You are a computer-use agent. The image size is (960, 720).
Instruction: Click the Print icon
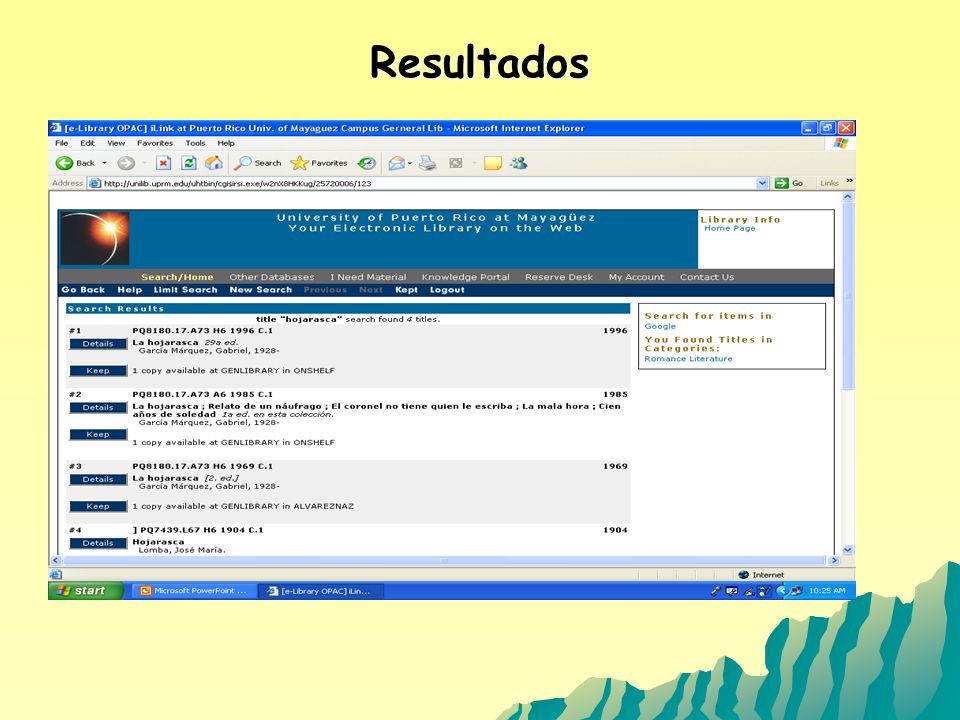427,163
